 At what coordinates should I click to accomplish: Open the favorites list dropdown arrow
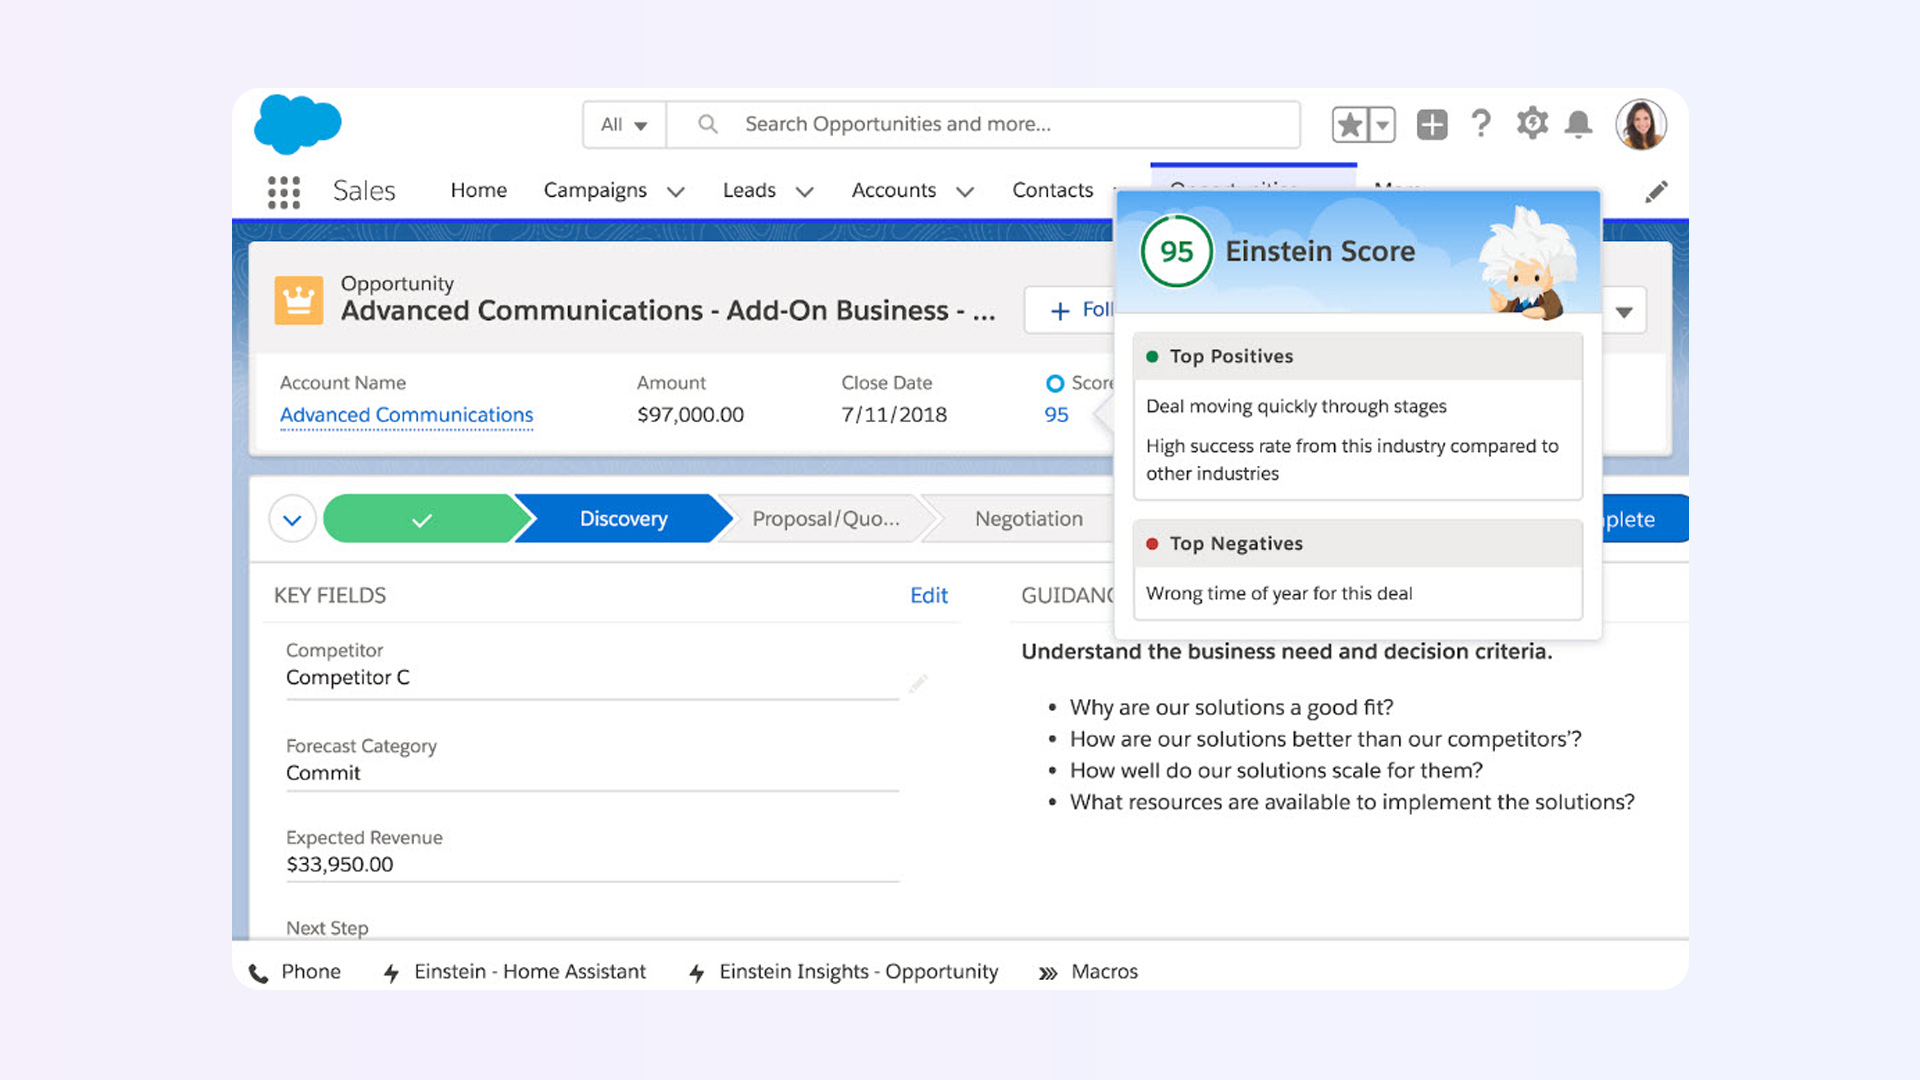1382,125
